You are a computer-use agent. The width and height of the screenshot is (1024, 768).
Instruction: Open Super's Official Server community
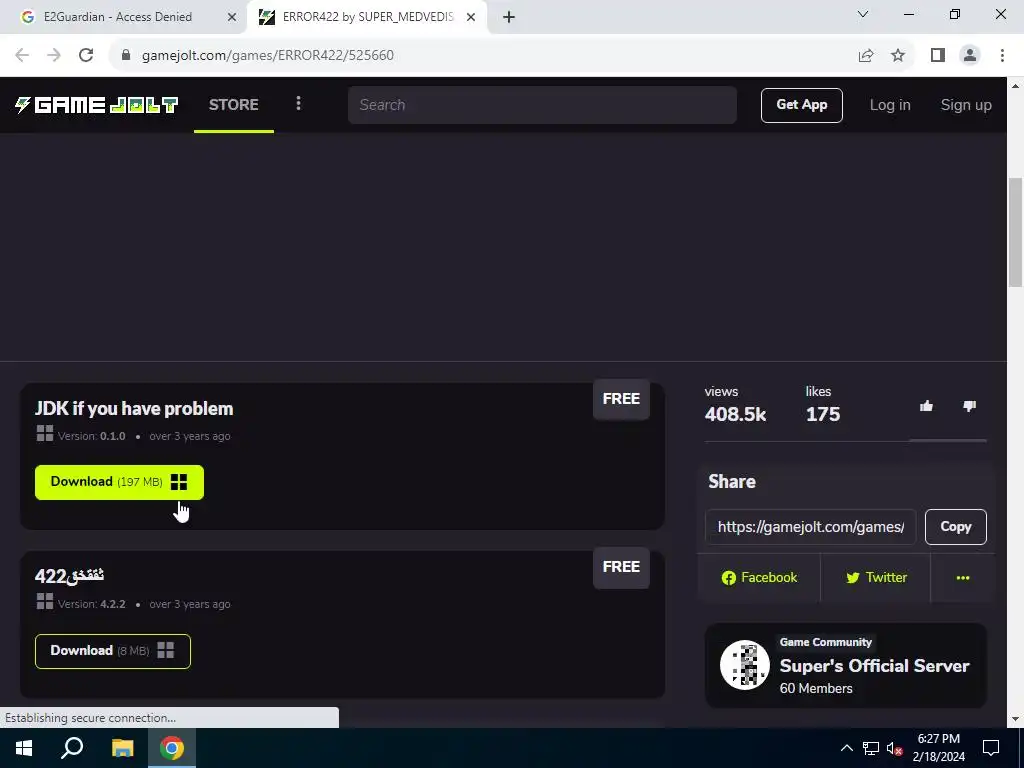[846, 665]
